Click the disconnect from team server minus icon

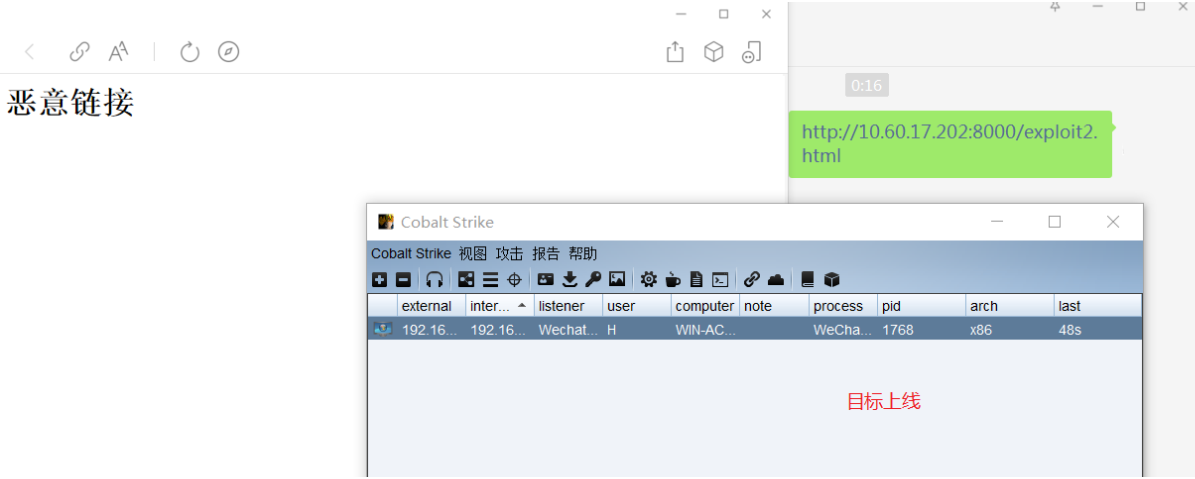coord(404,279)
